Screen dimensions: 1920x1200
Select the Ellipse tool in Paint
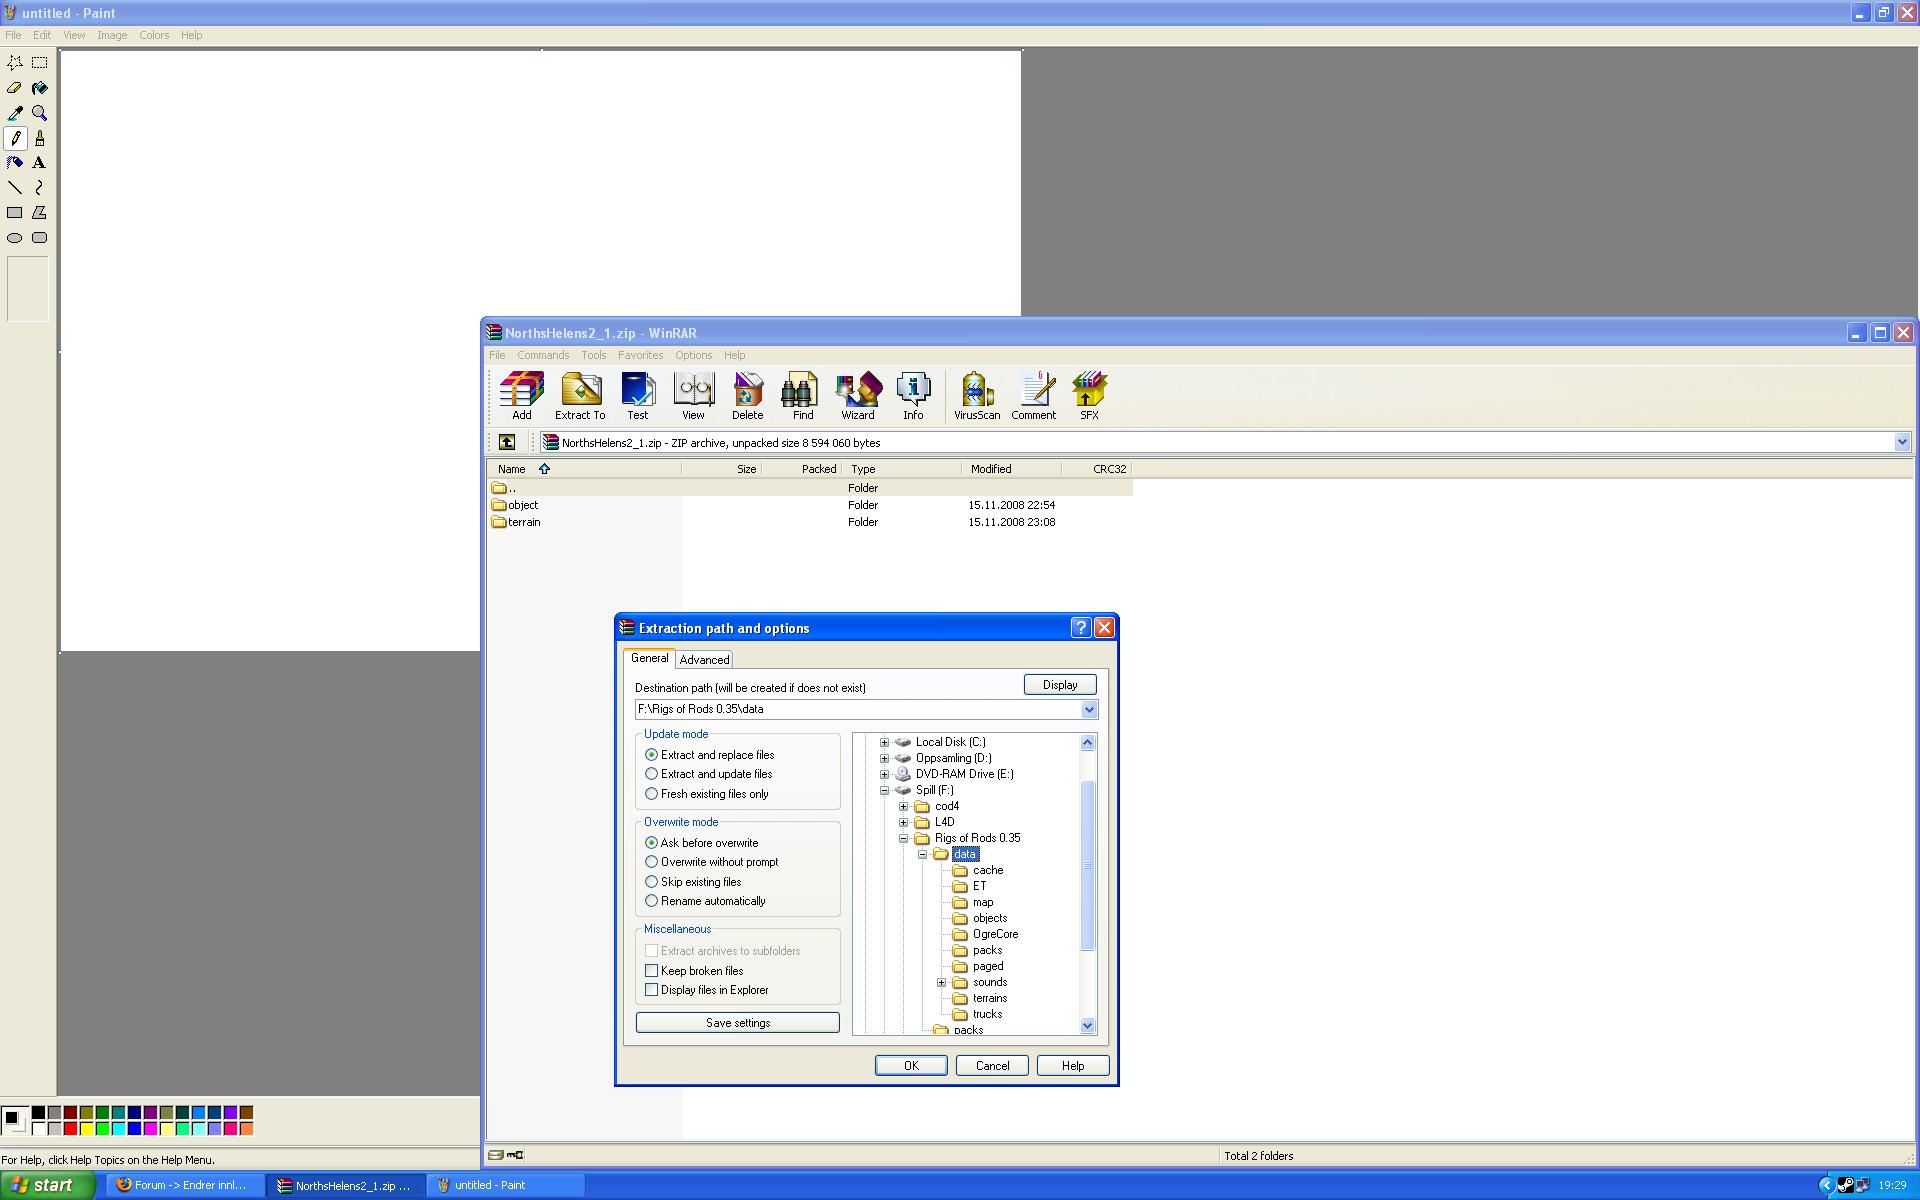[x=15, y=238]
